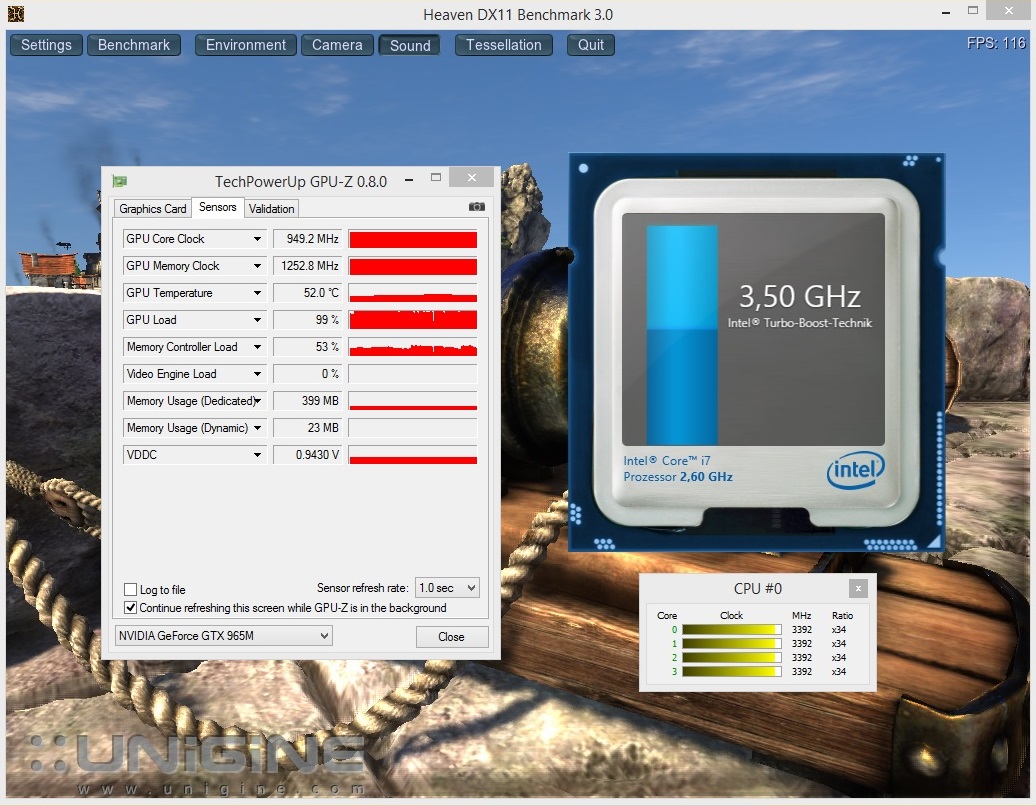Click the GPU-Z window title bar text

pos(301,182)
